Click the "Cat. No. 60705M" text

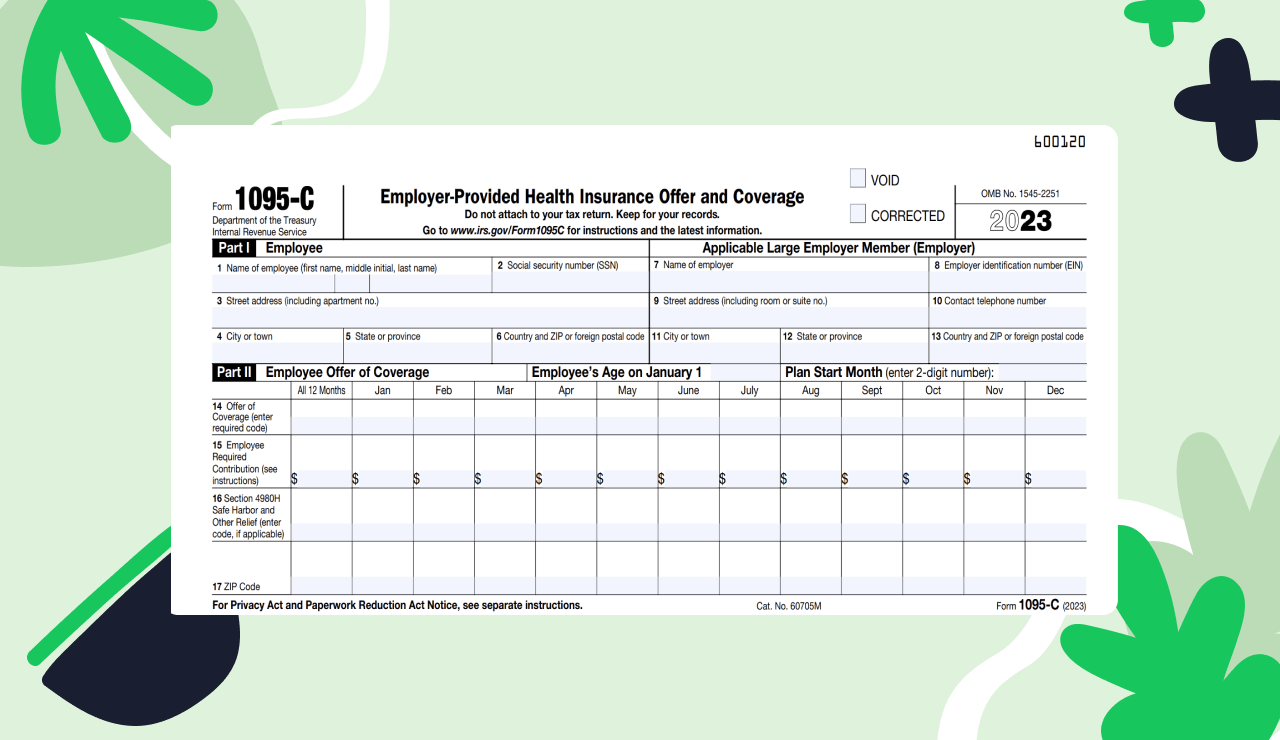point(789,606)
